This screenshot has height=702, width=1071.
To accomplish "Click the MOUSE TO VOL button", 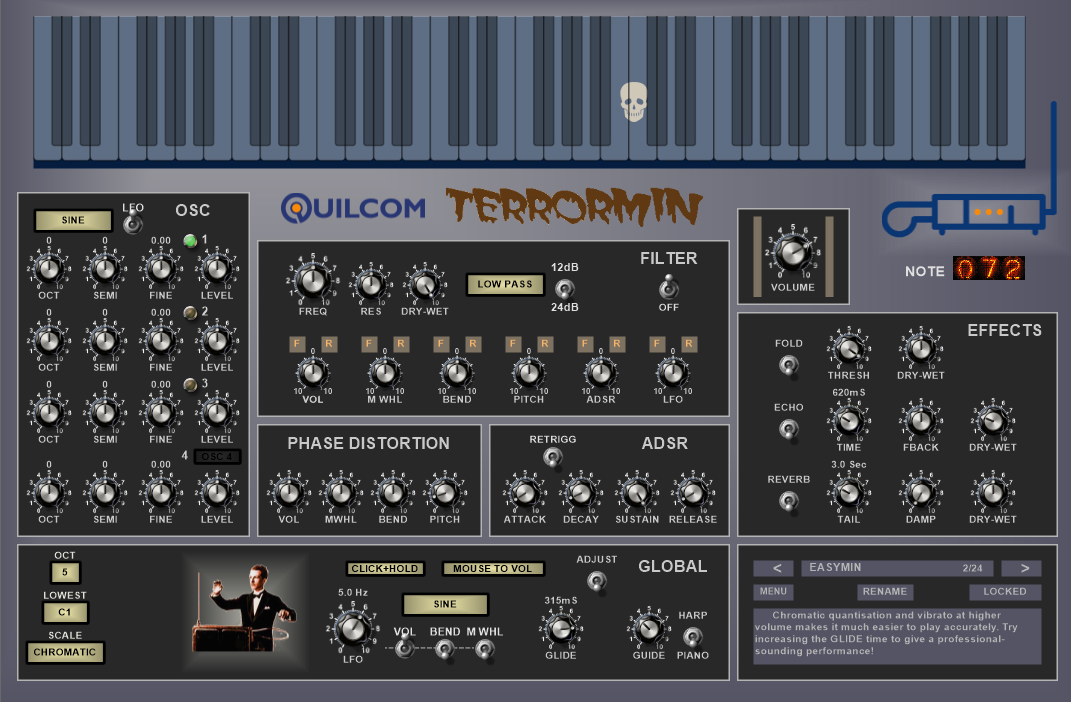I will (492, 568).
